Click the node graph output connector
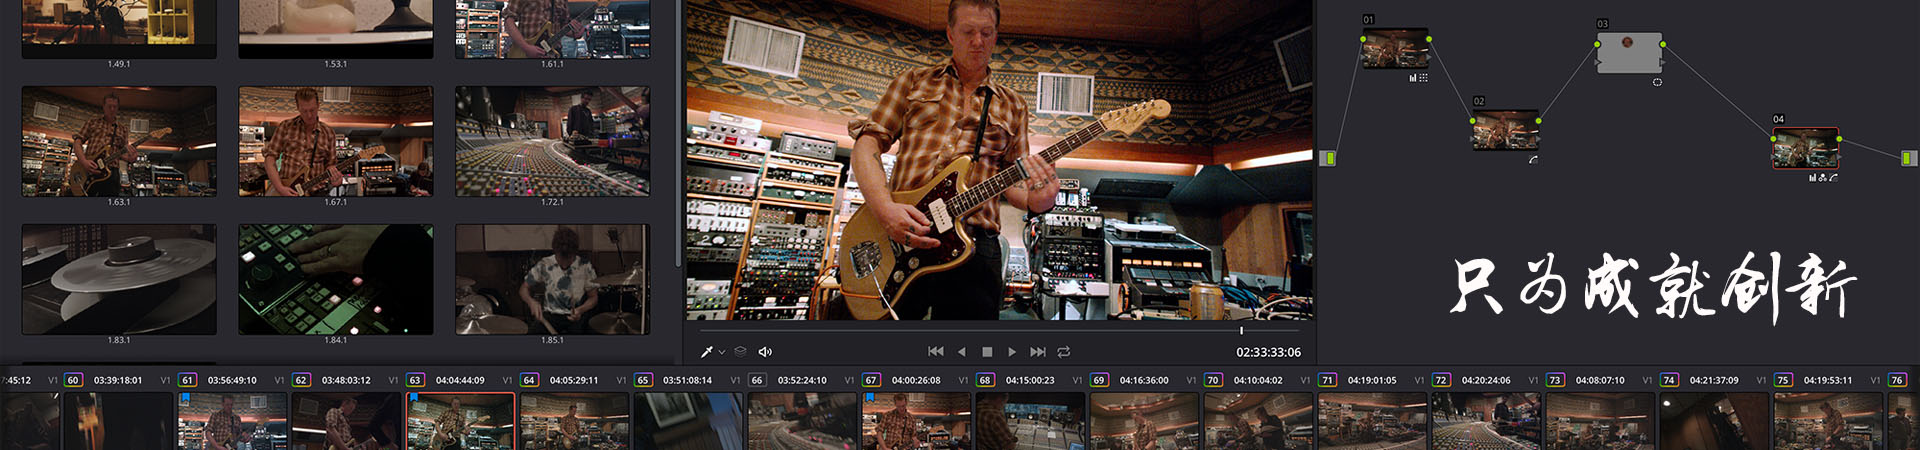This screenshot has width=1920, height=450. (x=1908, y=158)
